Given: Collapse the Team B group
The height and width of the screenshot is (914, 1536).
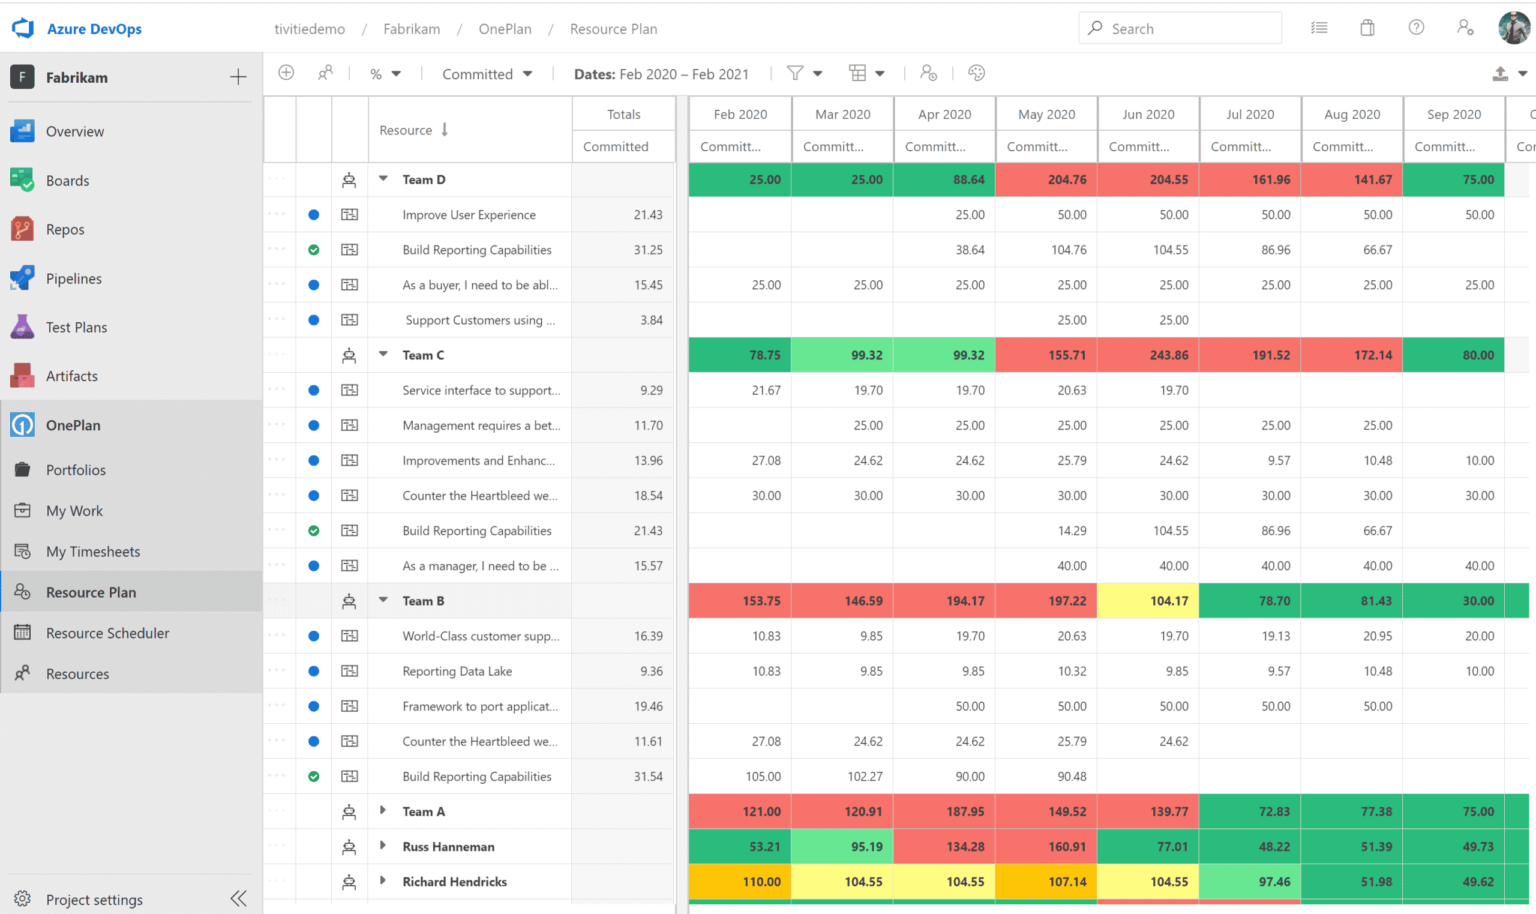Looking at the screenshot, I should click(x=383, y=600).
